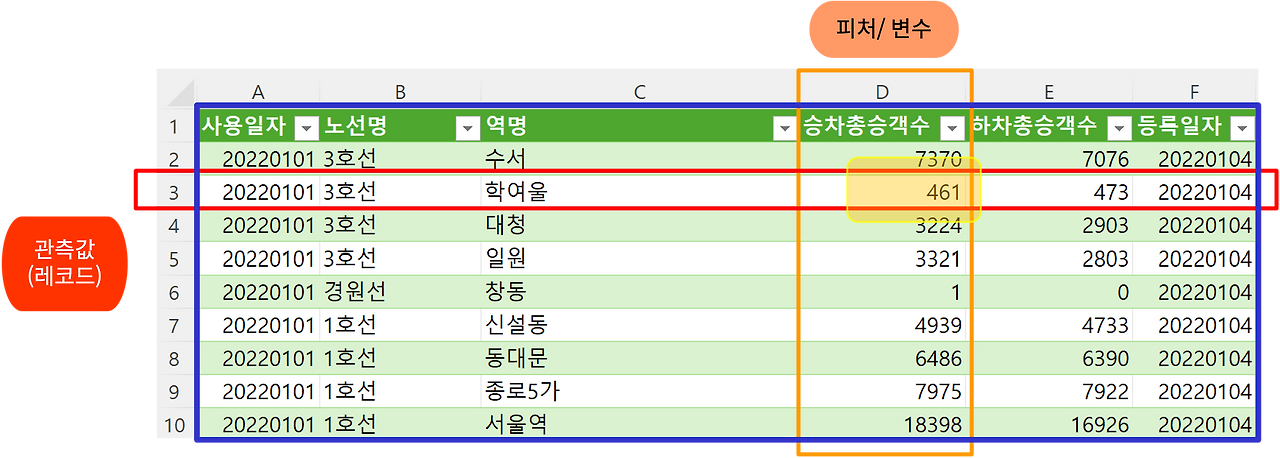
Task: Select the cell with value 4939
Action: [x=883, y=325]
